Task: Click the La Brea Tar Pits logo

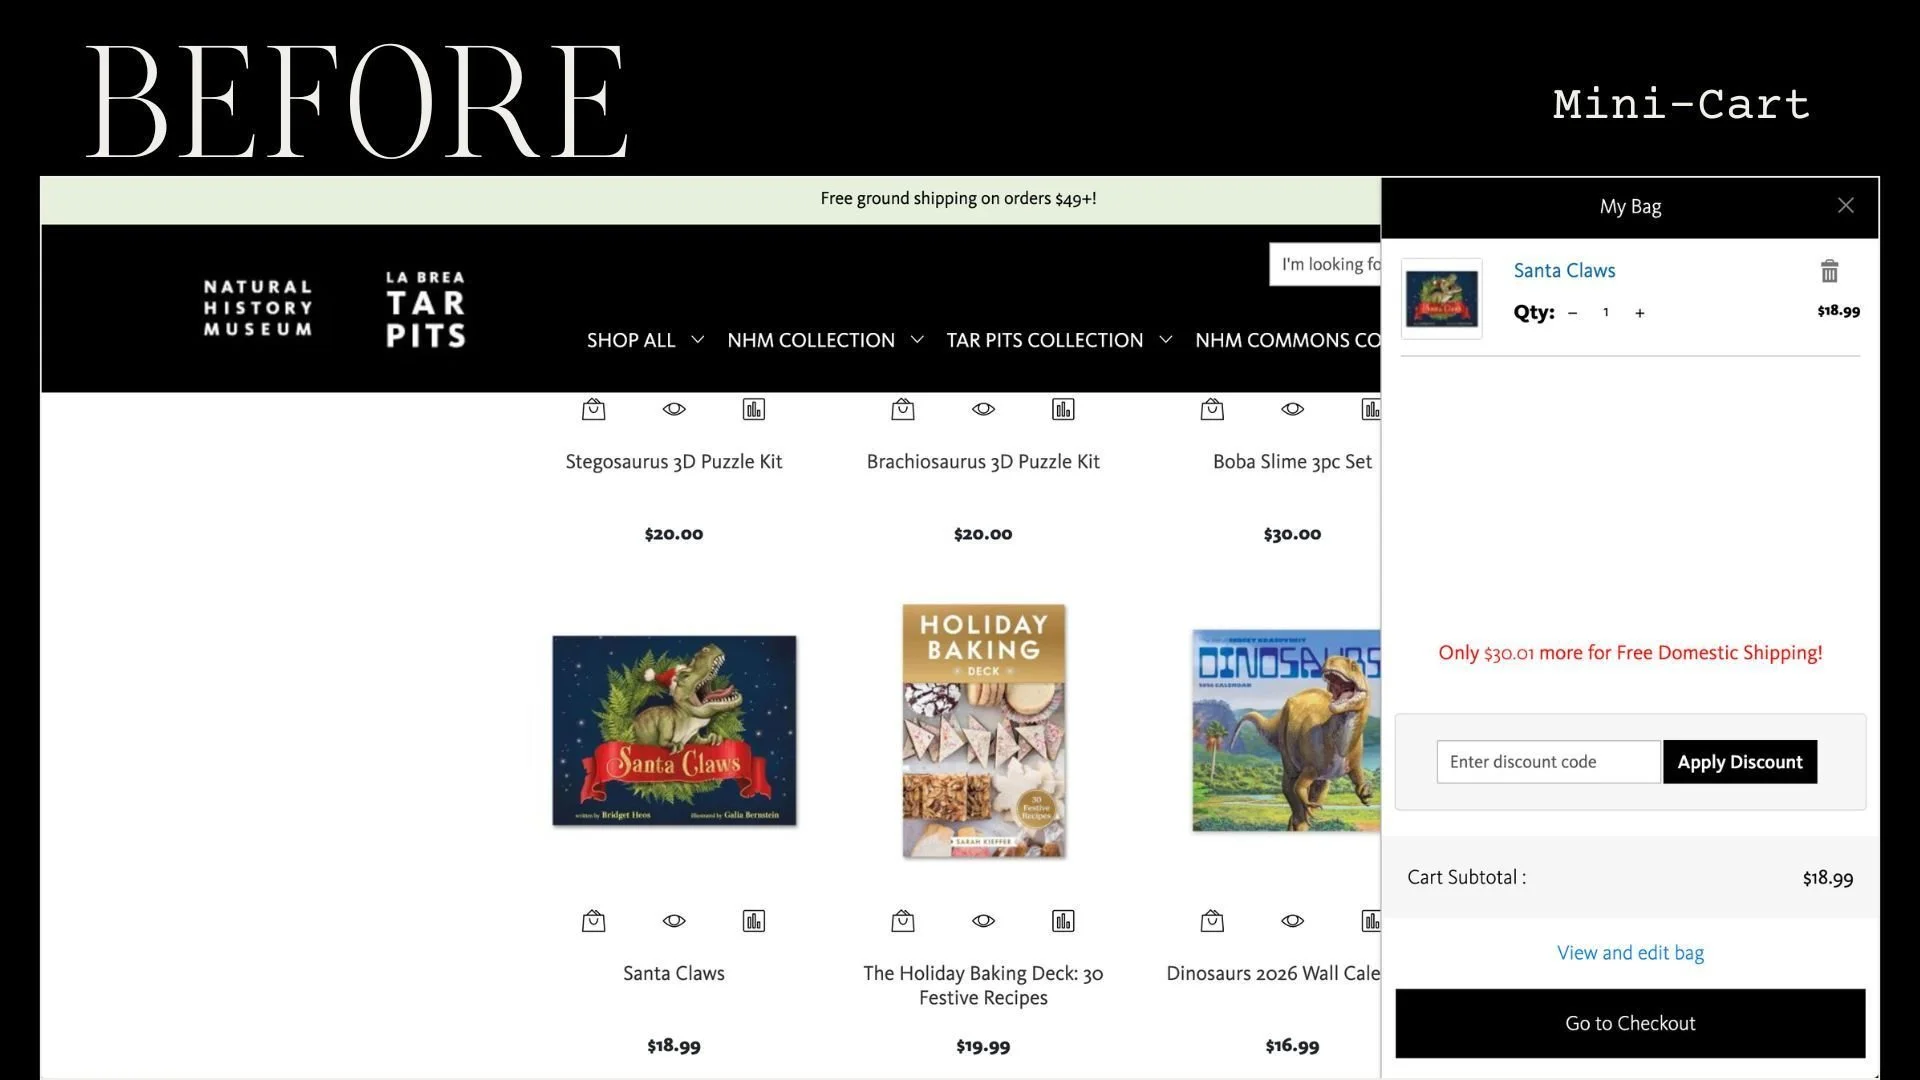Action: [426, 309]
